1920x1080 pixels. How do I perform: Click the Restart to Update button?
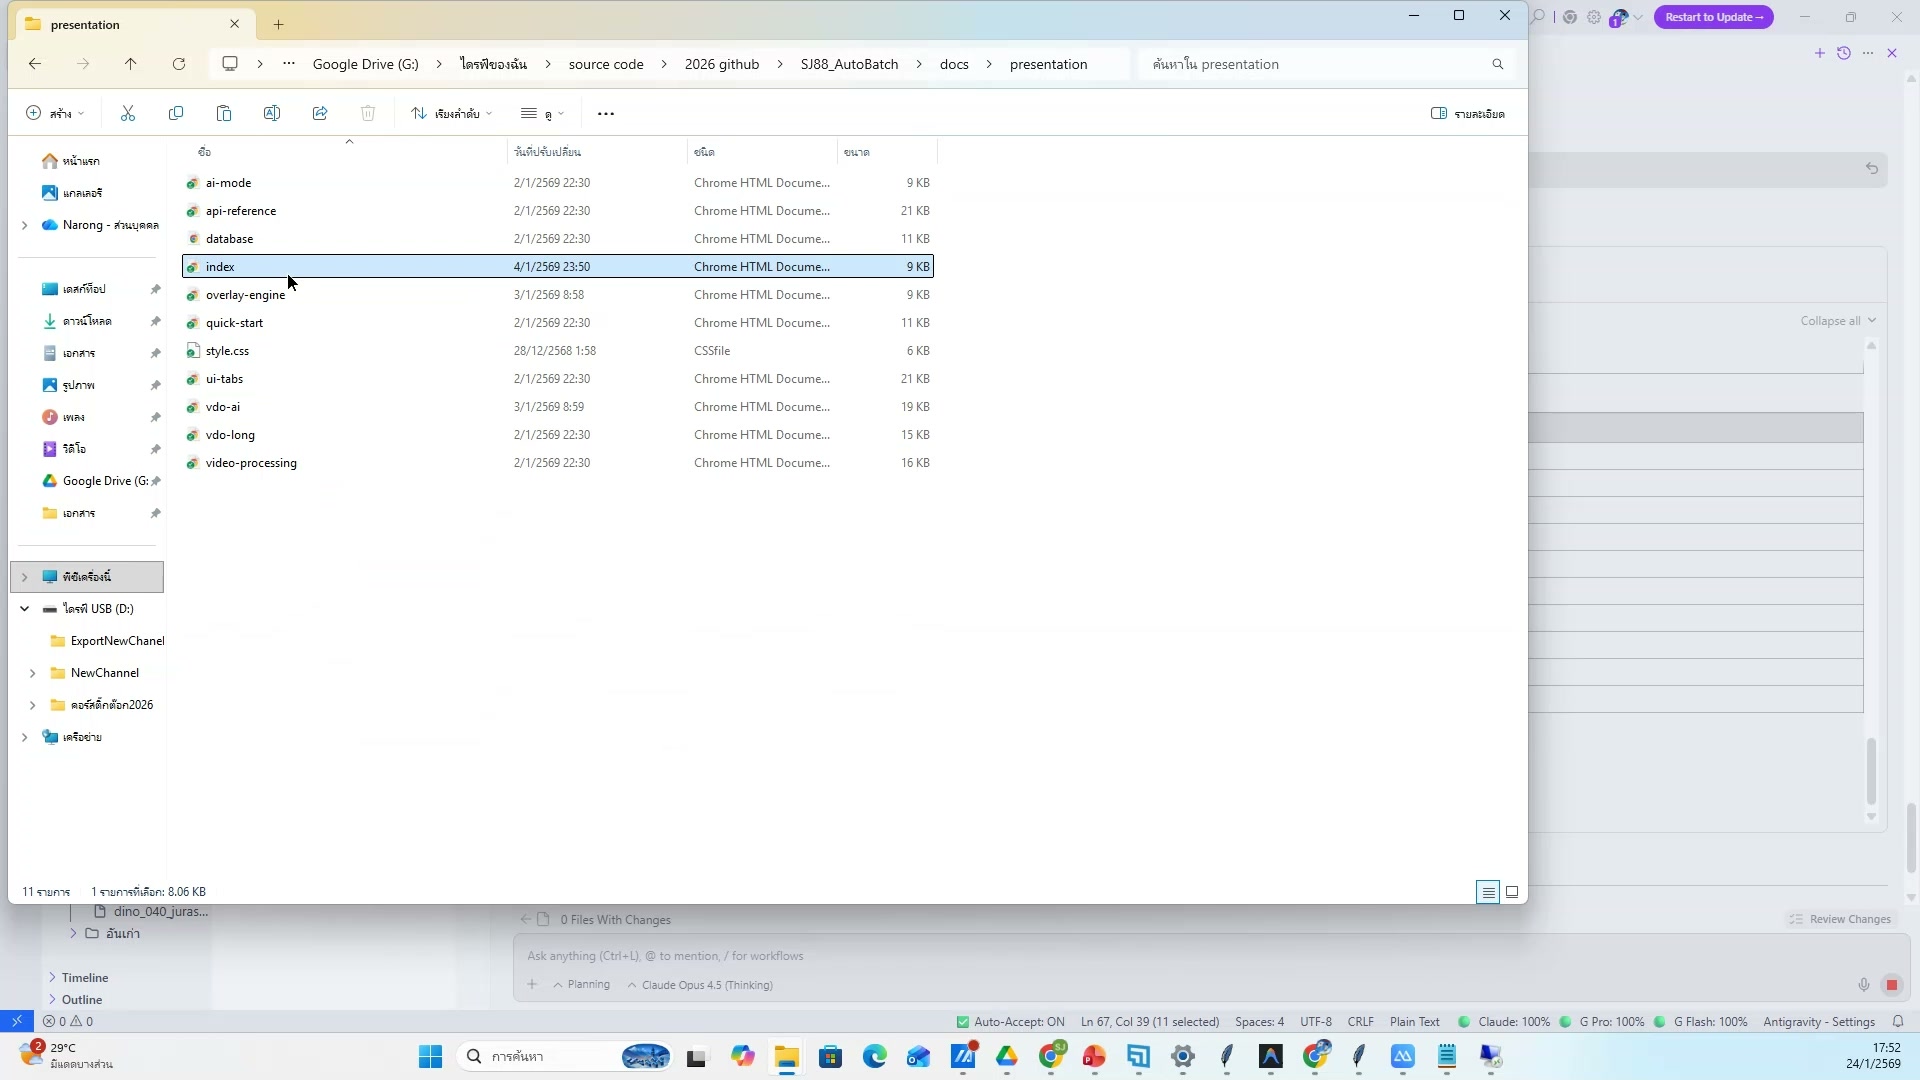click(1713, 17)
